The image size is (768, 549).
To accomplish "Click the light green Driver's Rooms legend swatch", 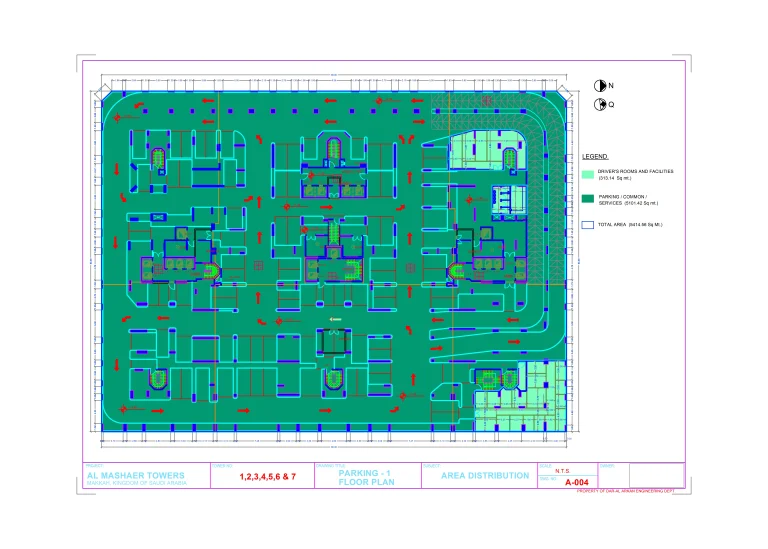I will (588, 174).
